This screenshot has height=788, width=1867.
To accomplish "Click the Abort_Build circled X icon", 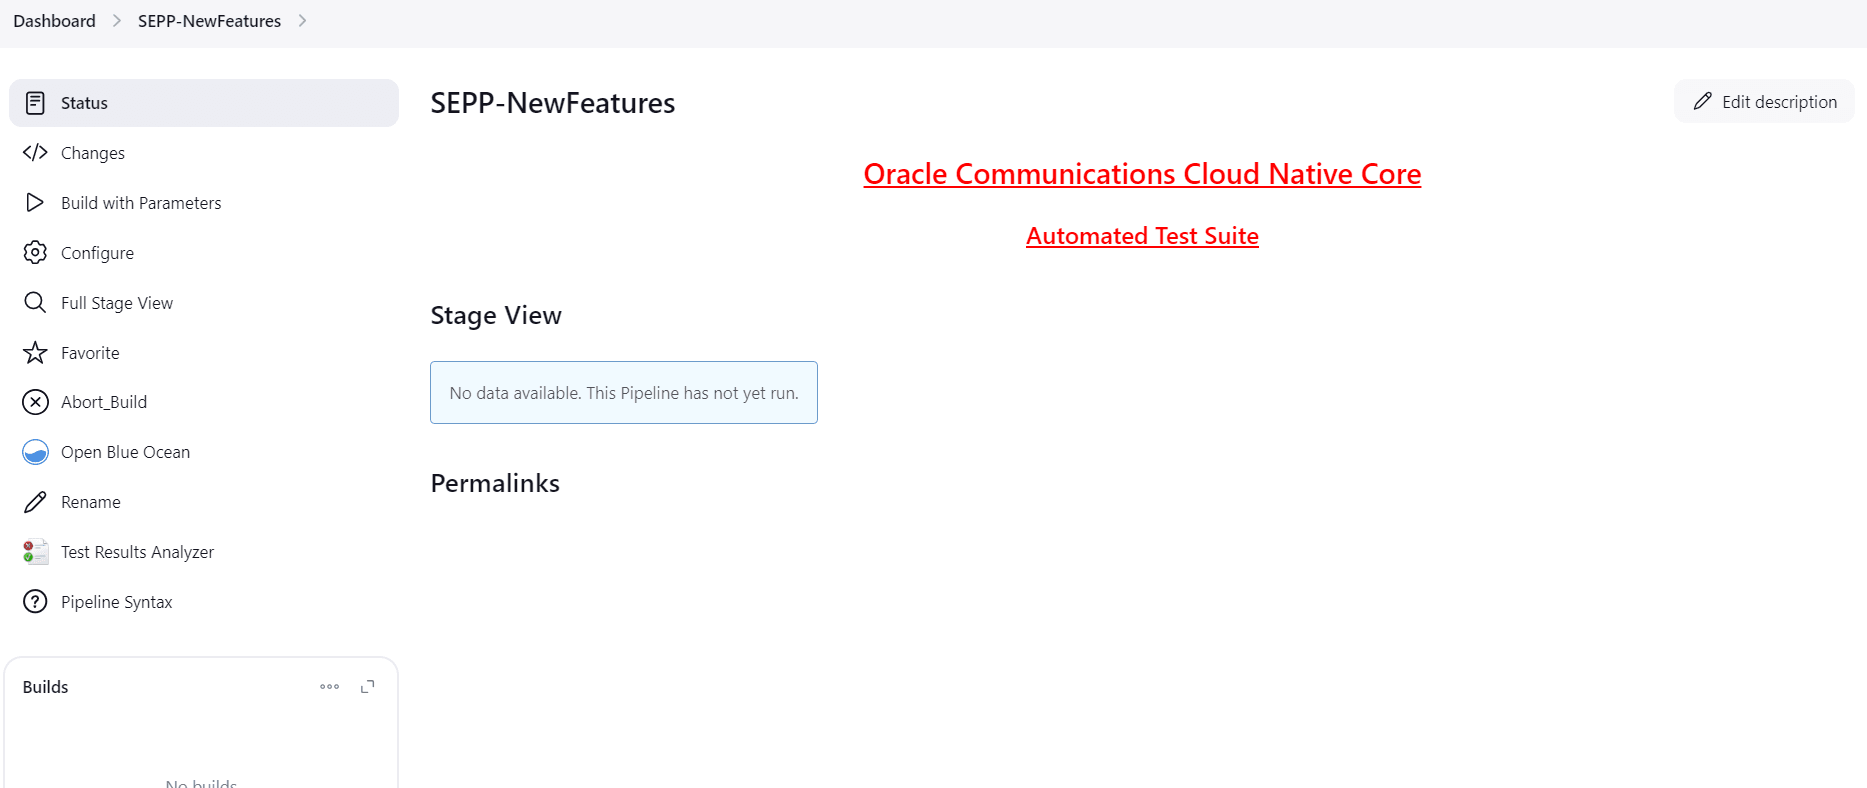I will pyautogui.click(x=35, y=402).
